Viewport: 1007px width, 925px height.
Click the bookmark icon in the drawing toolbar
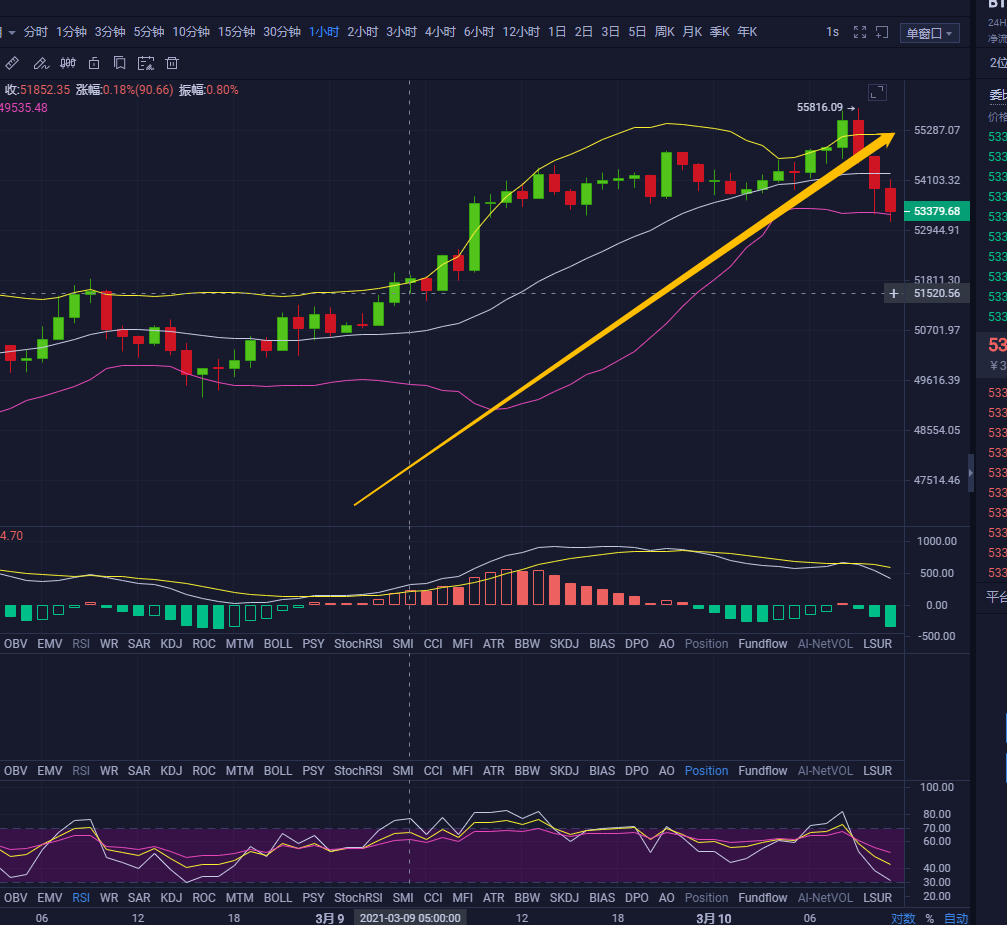point(119,63)
